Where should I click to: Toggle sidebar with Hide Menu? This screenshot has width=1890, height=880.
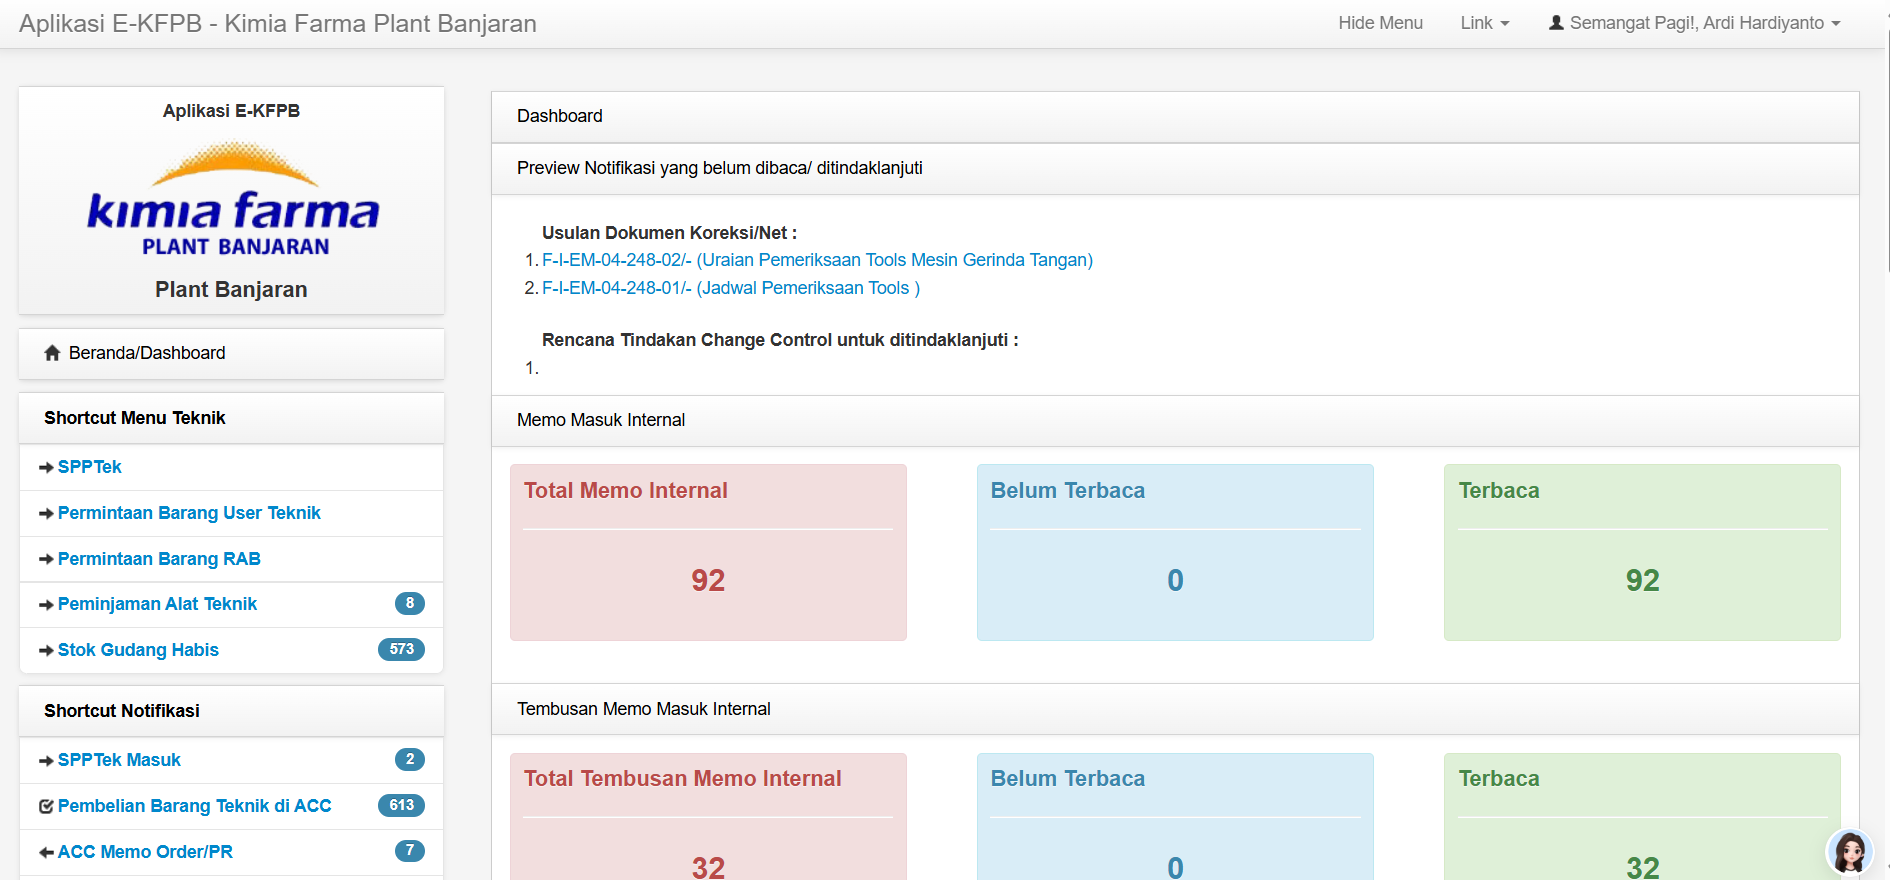[1380, 23]
